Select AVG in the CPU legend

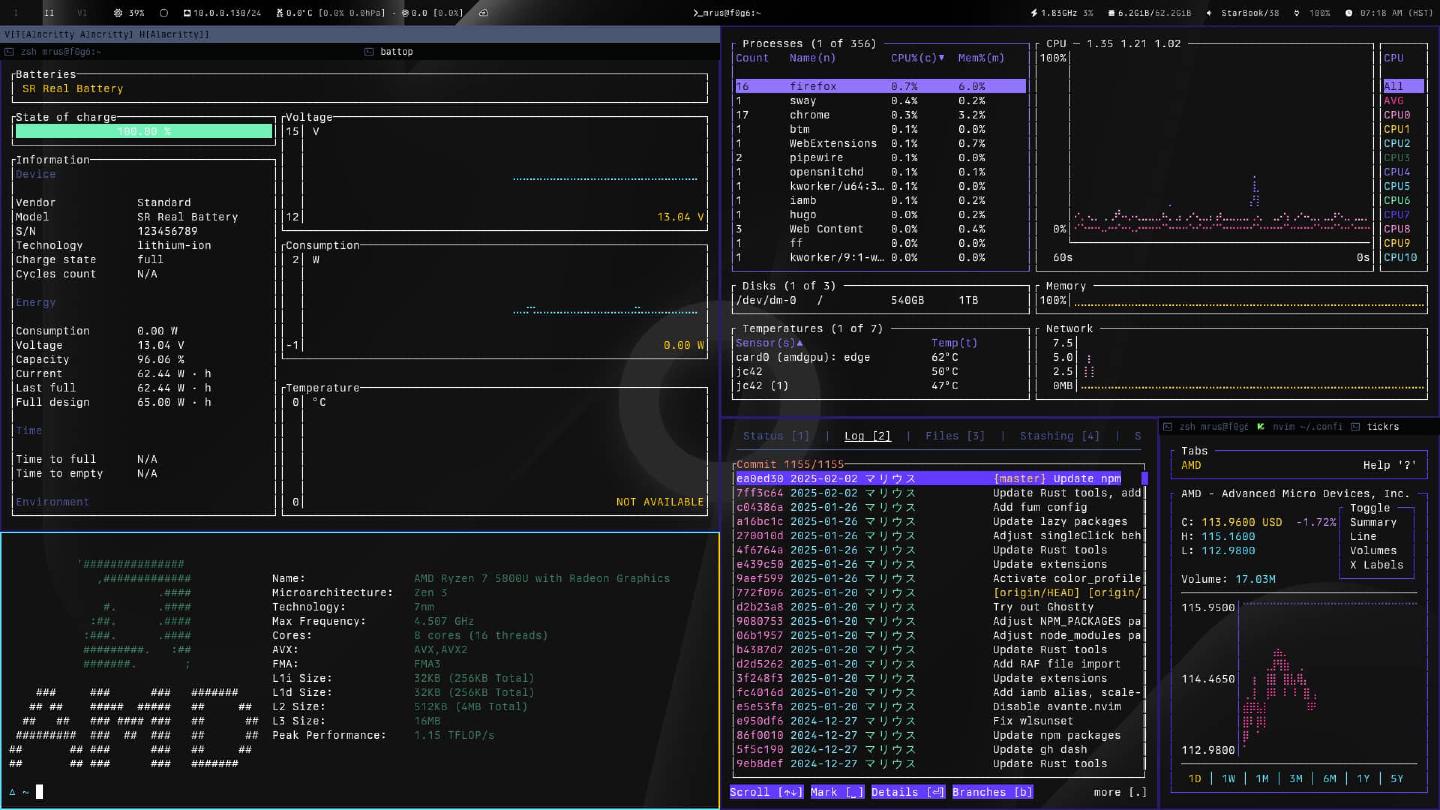pos(1394,100)
